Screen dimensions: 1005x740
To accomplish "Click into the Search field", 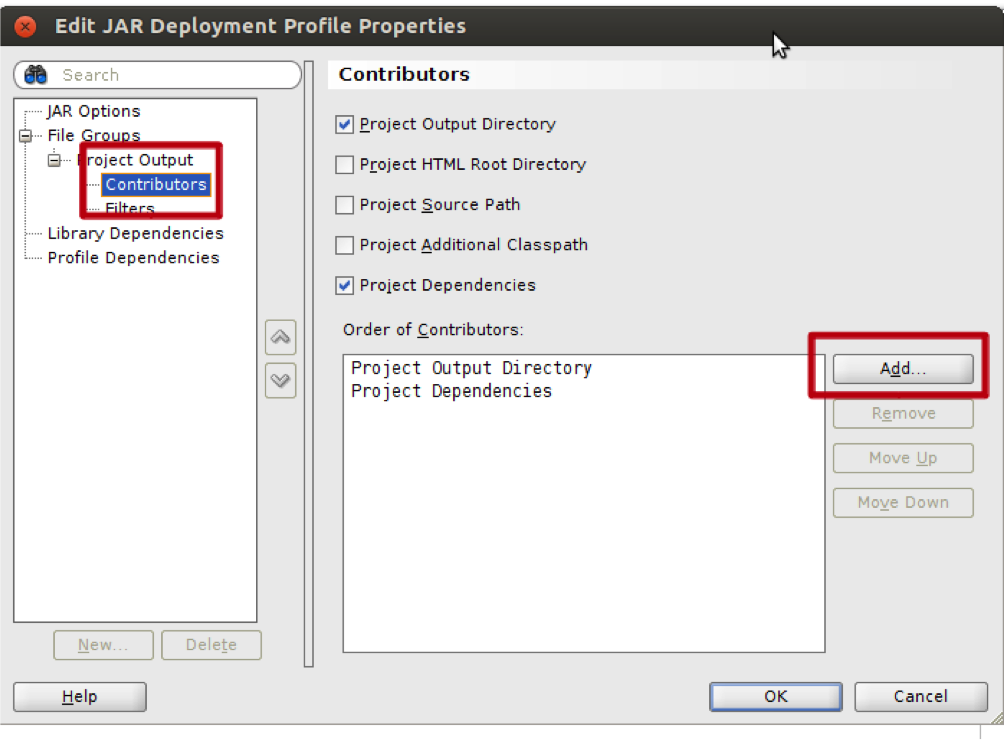I will click(157, 75).
